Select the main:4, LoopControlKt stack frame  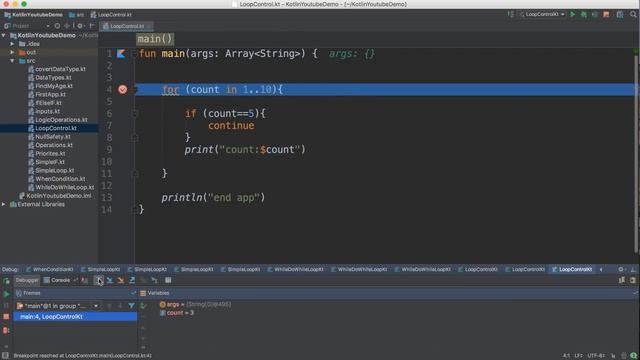(75, 317)
